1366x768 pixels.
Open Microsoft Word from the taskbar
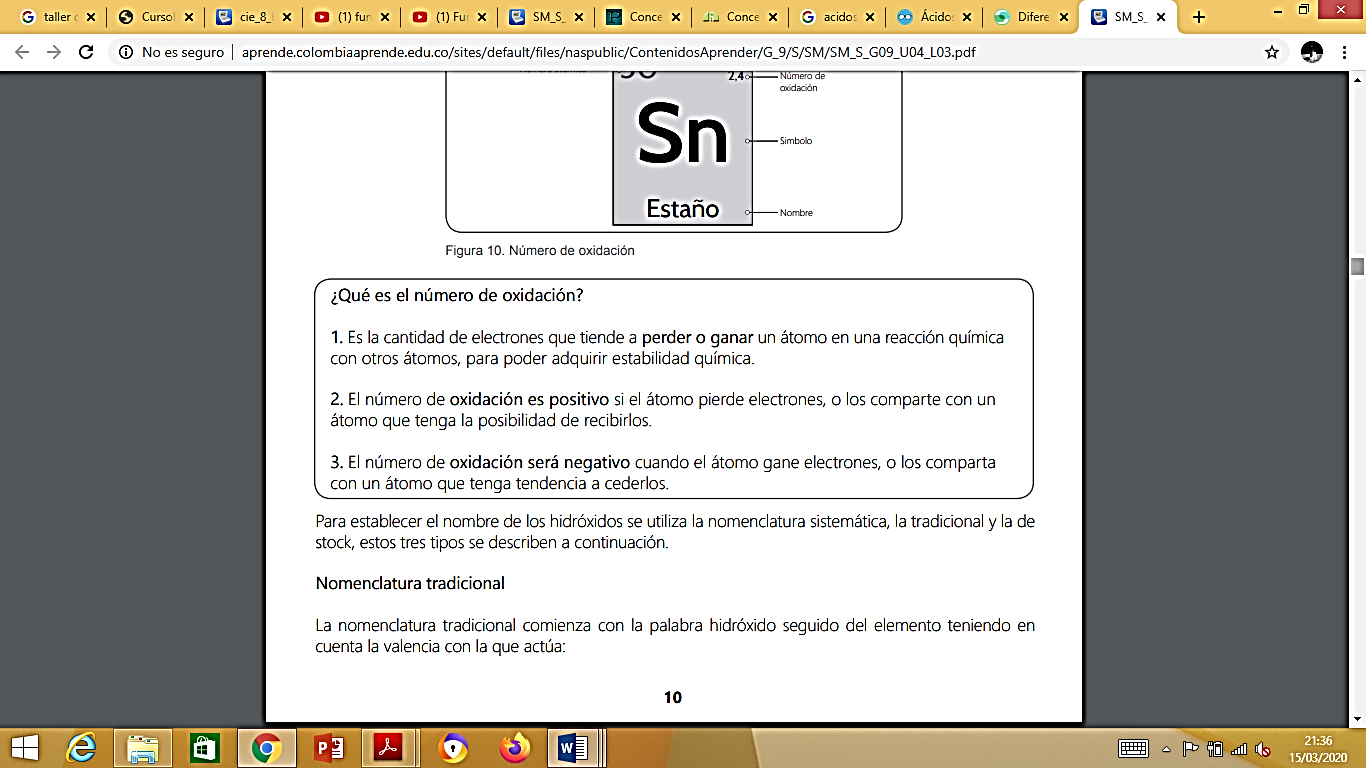(574, 747)
